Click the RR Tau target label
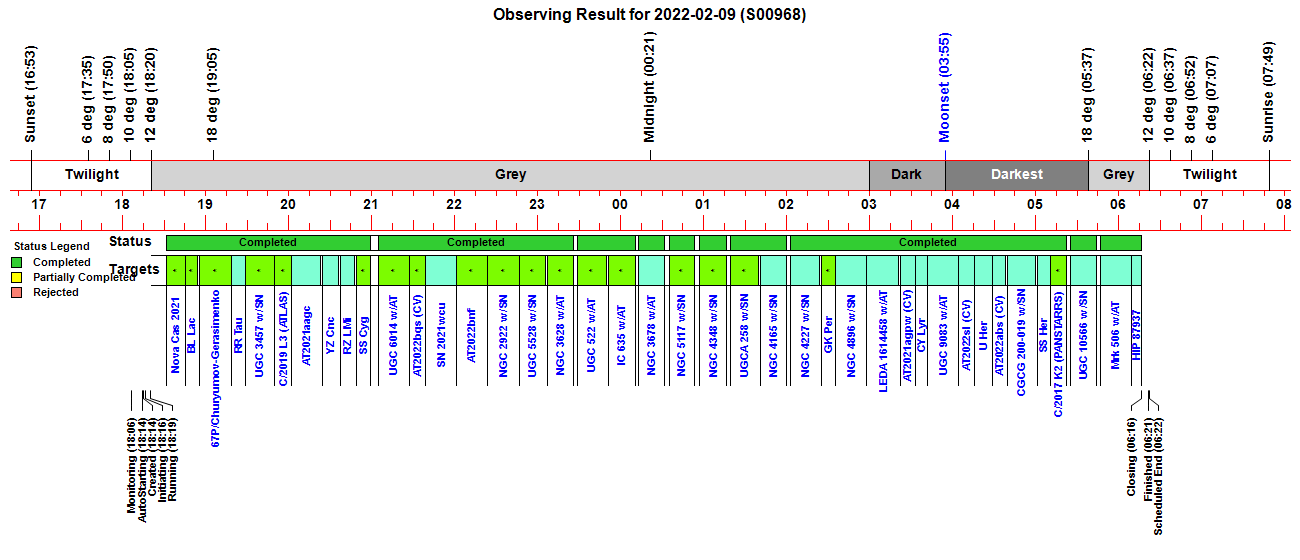This screenshot has height=560, width=1300. (x=238, y=334)
